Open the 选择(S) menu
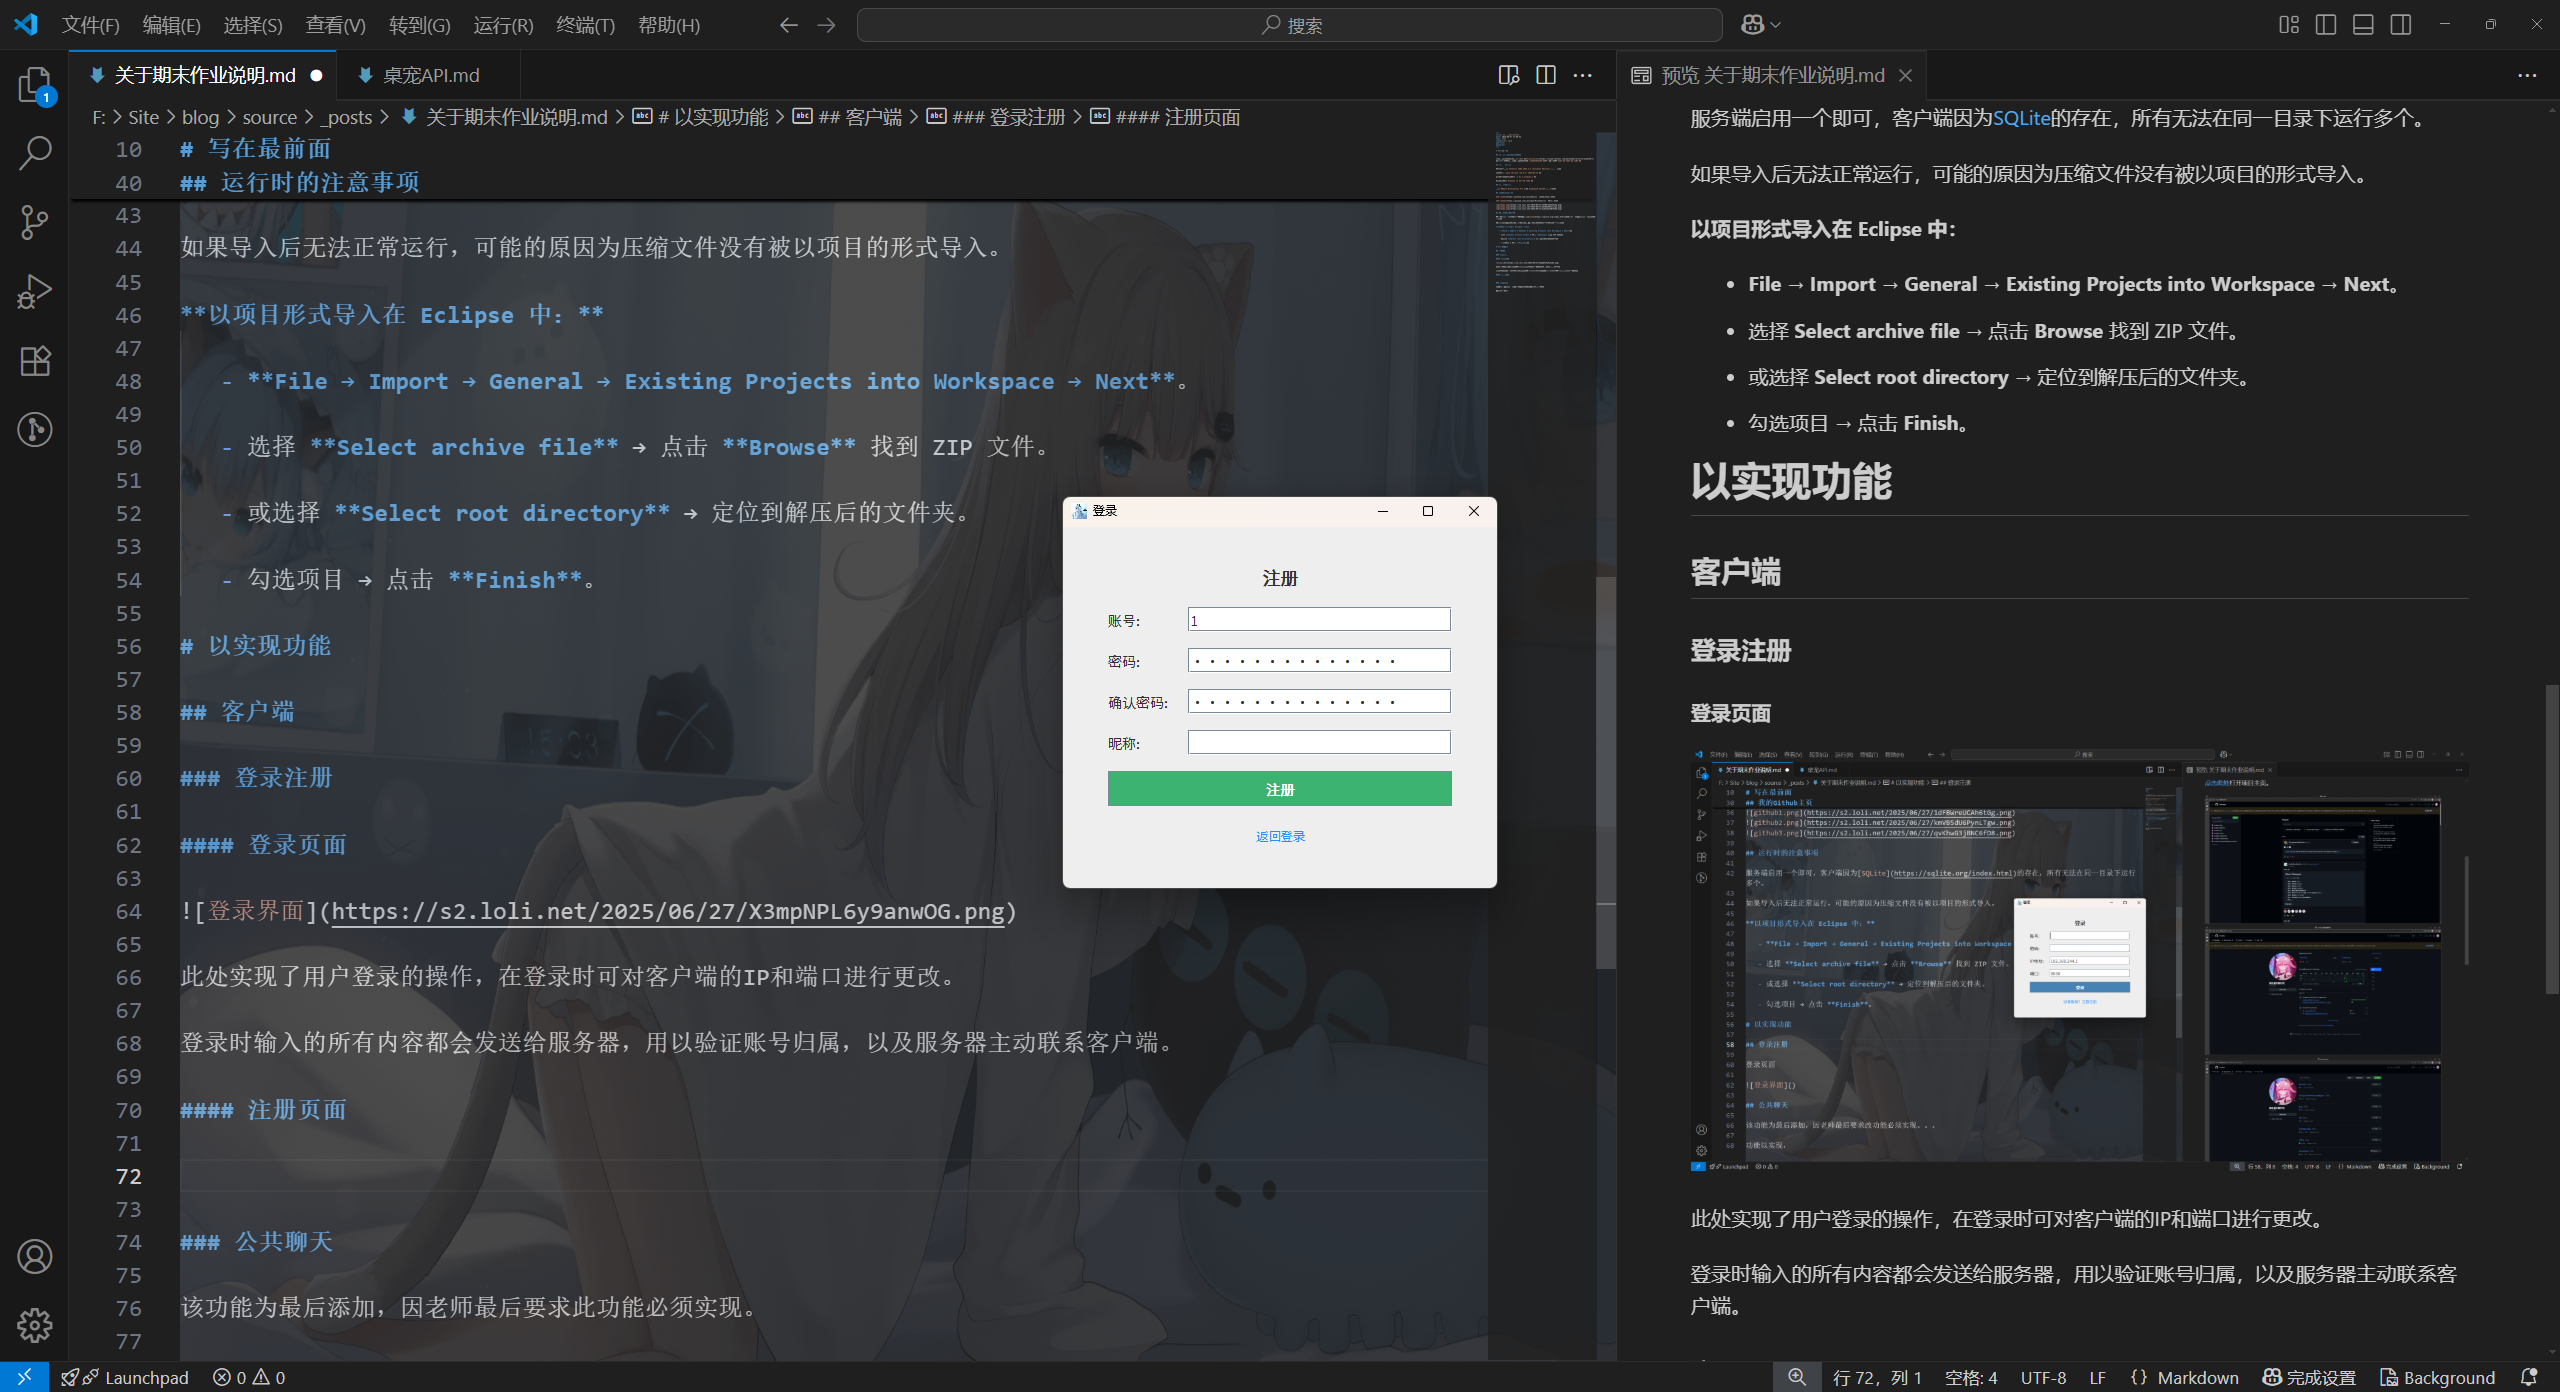Viewport: 2560px width, 1392px height. [x=253, y=25]
